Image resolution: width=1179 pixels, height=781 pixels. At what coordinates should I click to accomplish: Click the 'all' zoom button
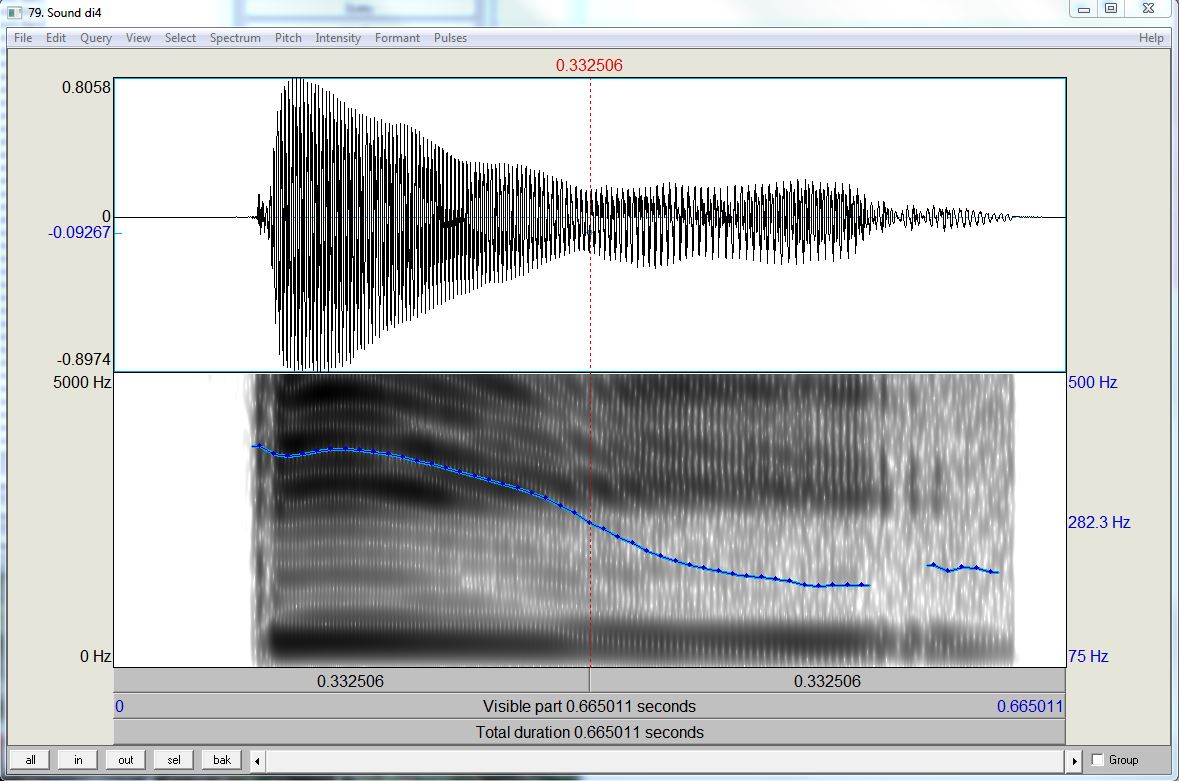pyautogui.click(x=30, y=760)
